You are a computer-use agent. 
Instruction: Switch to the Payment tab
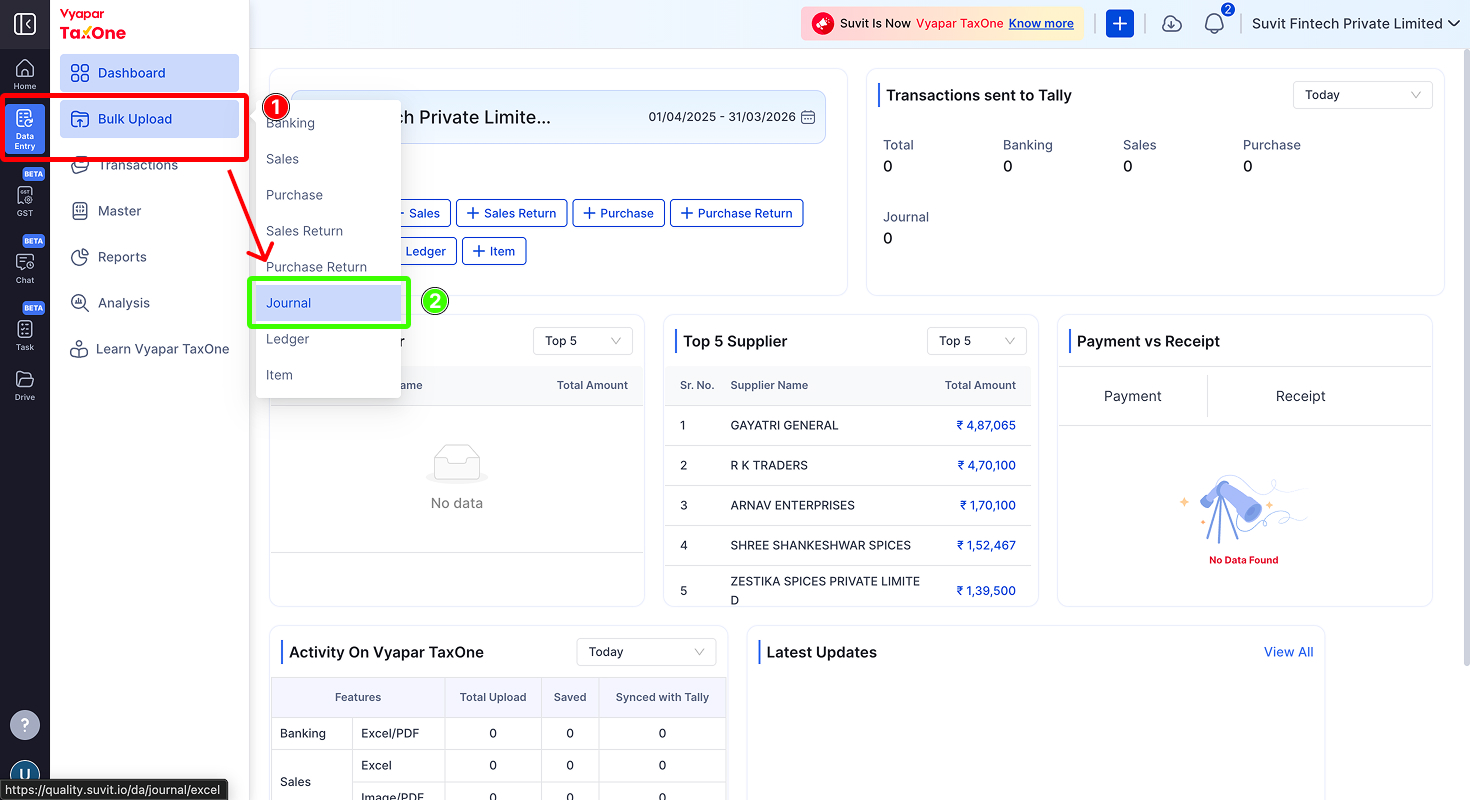click(x=1132, y=396)
